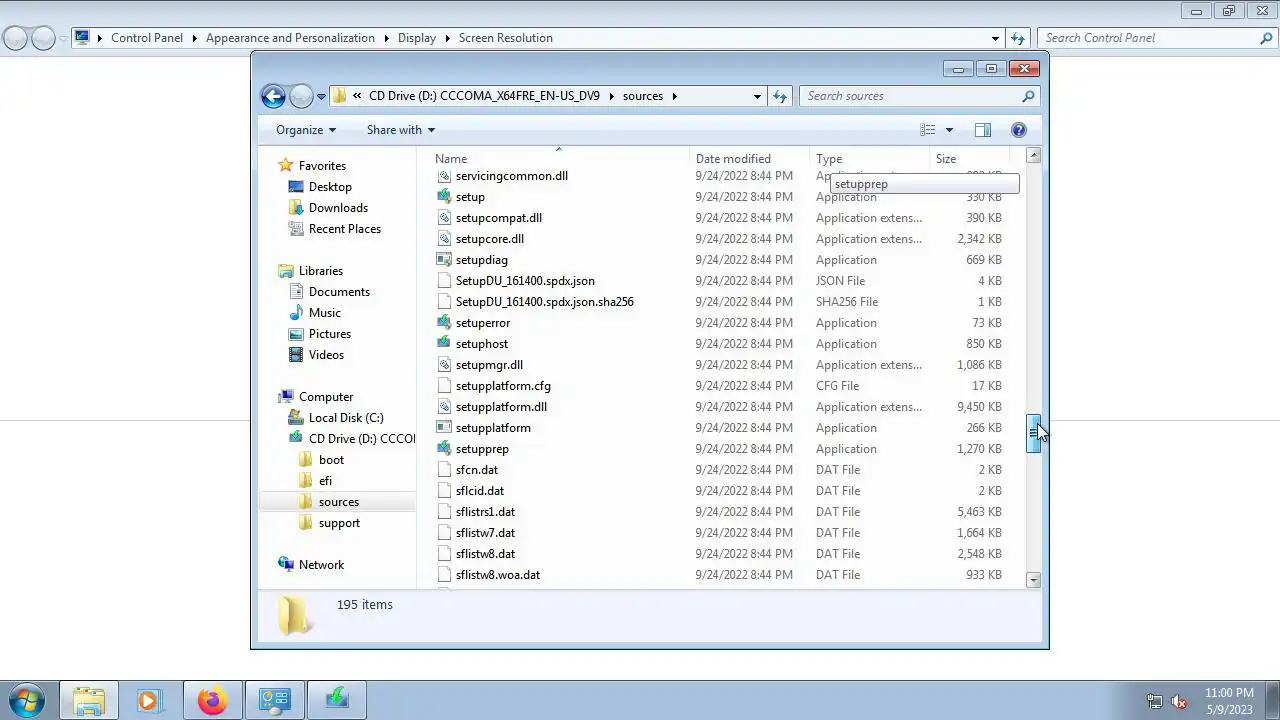Click the Network icon in the navigation pane
Image resolution: width=1280 pixels, height=720 pixels.
(286, 565)
